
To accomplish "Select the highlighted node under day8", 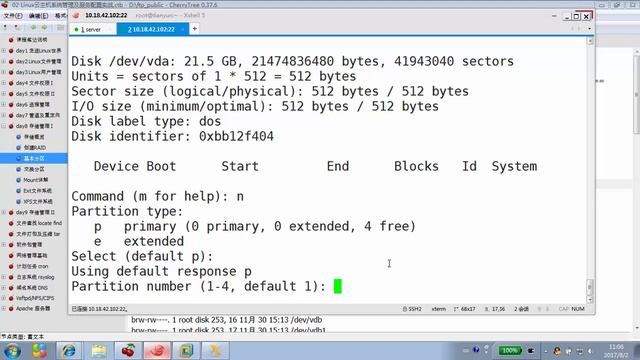I will tap(34, 158).
